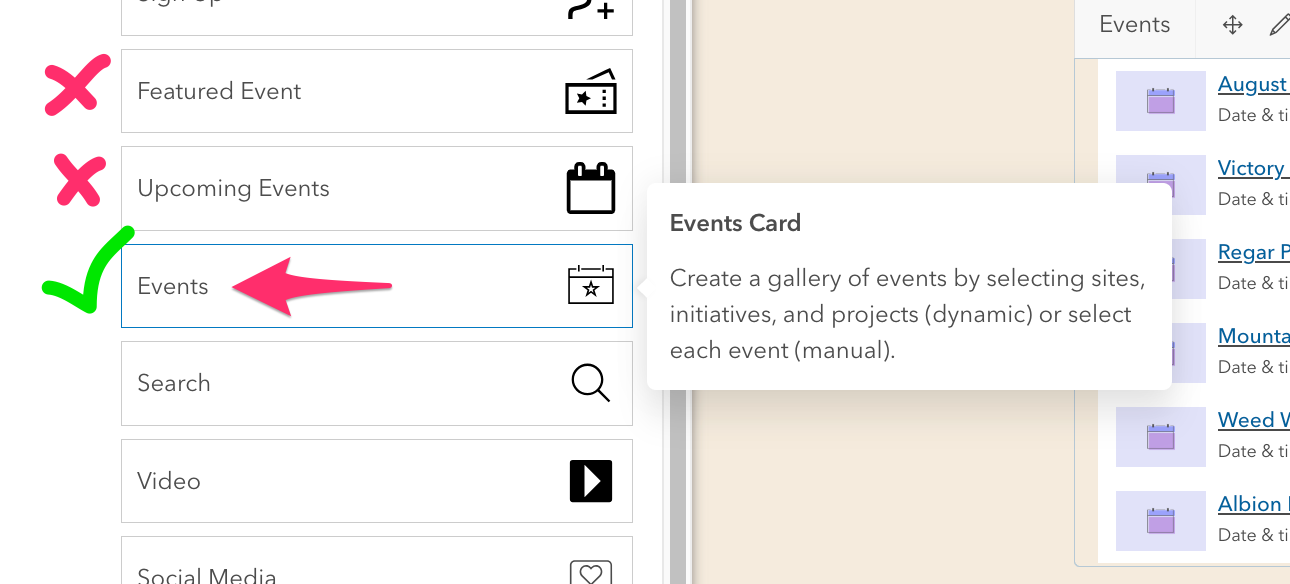1290x584 pixels.
Task: Click the Video play icon
Action: point(590,481)
